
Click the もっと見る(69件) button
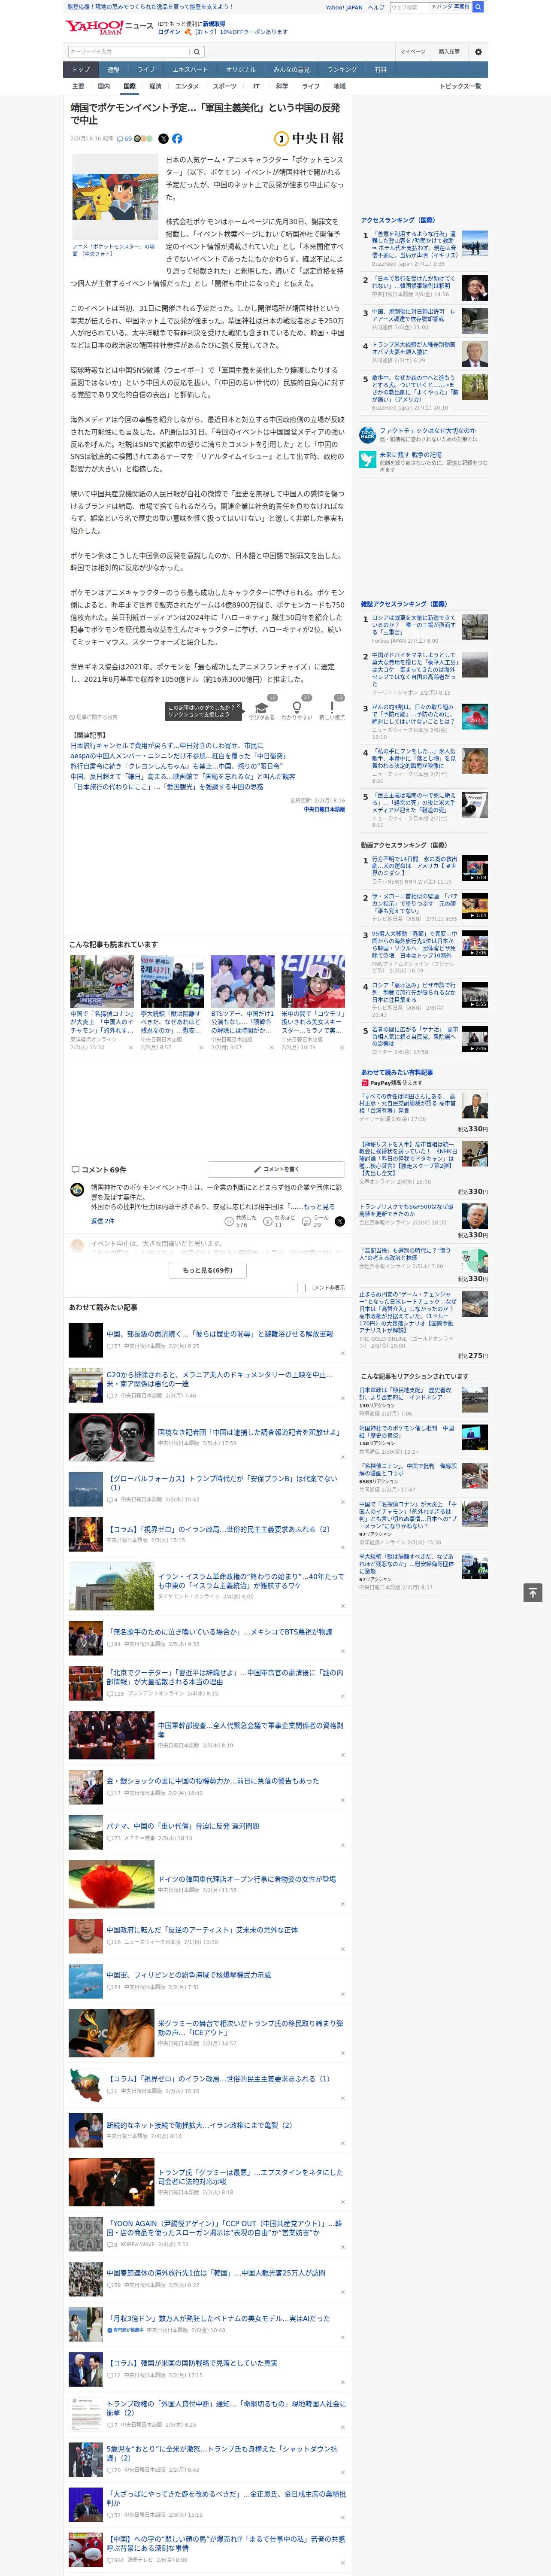pyautogui.click(x=208, y=1270)
